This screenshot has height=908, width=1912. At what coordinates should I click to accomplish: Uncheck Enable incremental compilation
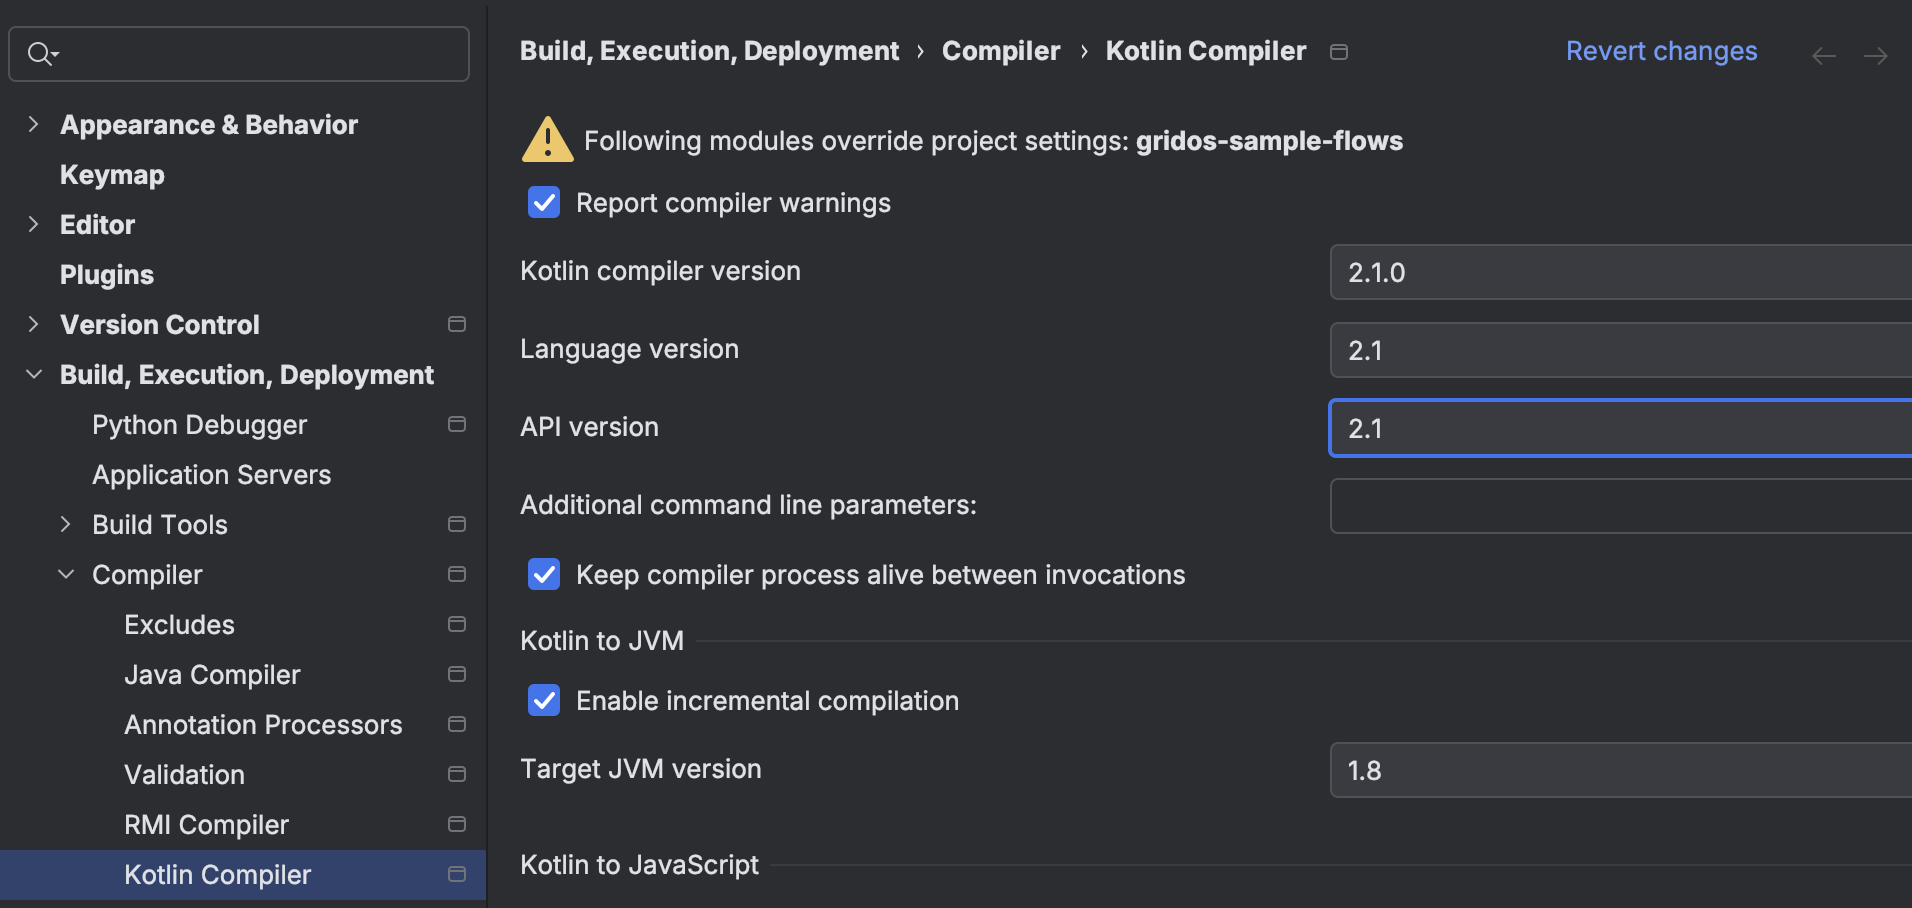point(543,700)
